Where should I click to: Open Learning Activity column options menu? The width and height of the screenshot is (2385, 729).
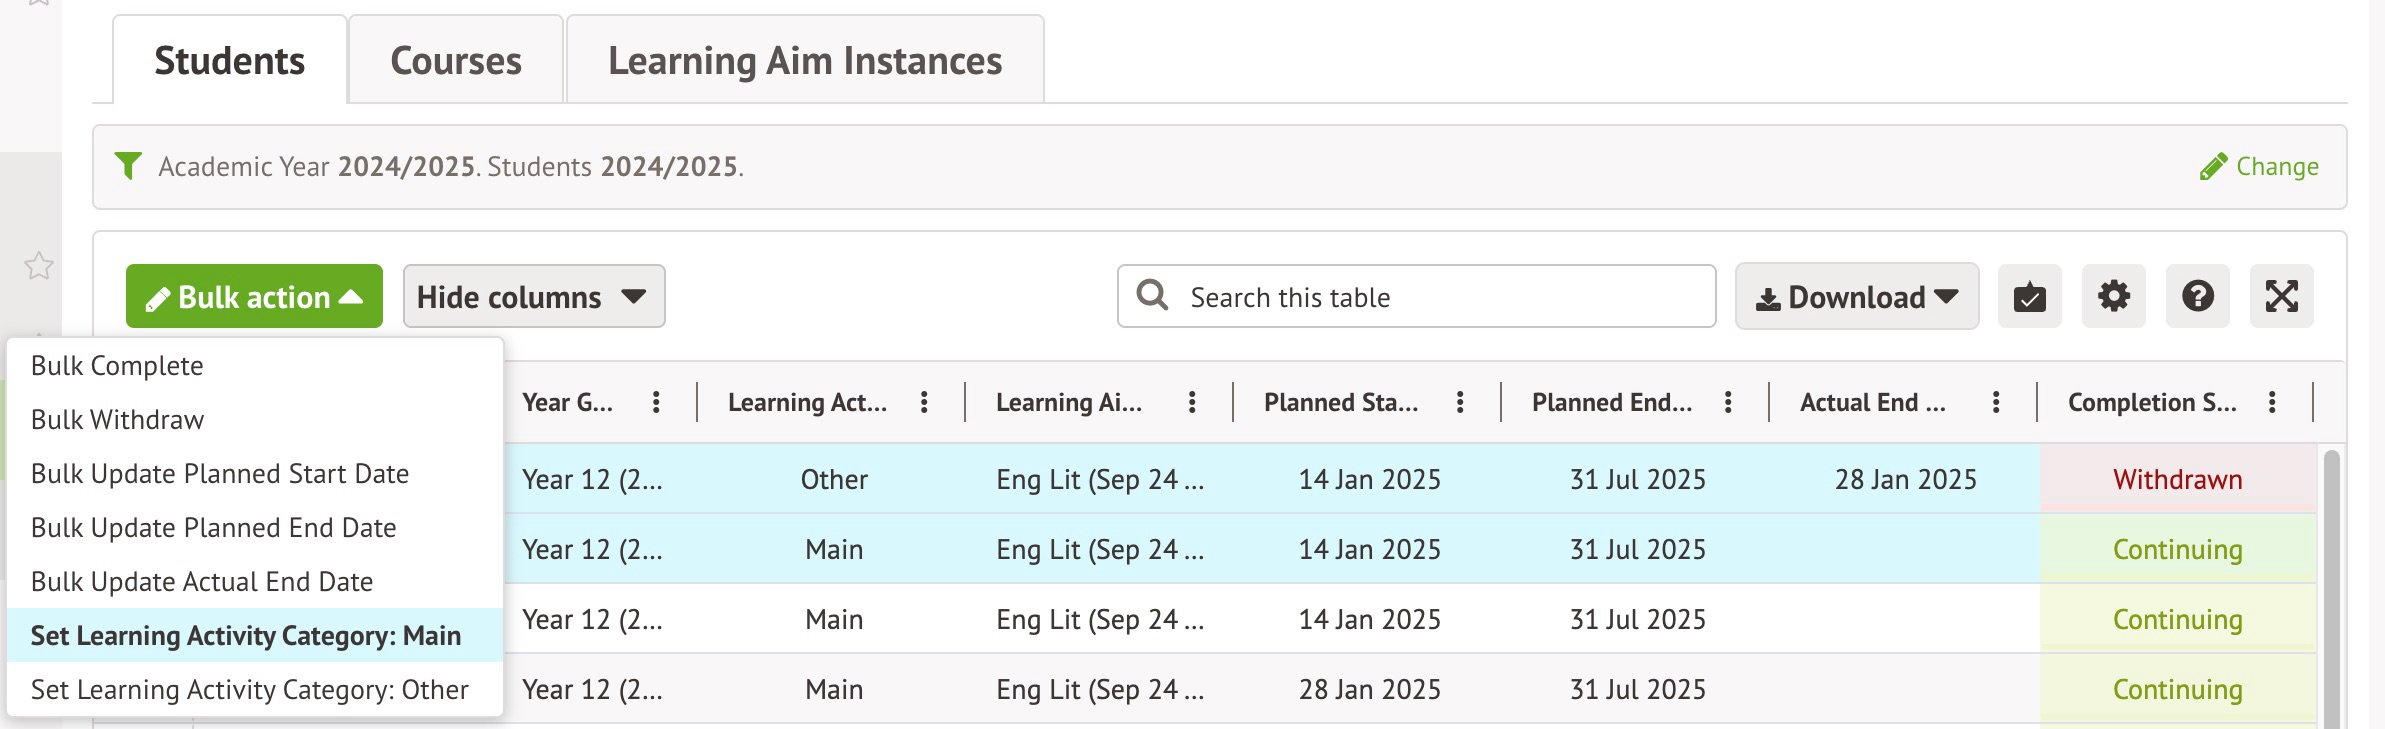click(x=924, y=402)
